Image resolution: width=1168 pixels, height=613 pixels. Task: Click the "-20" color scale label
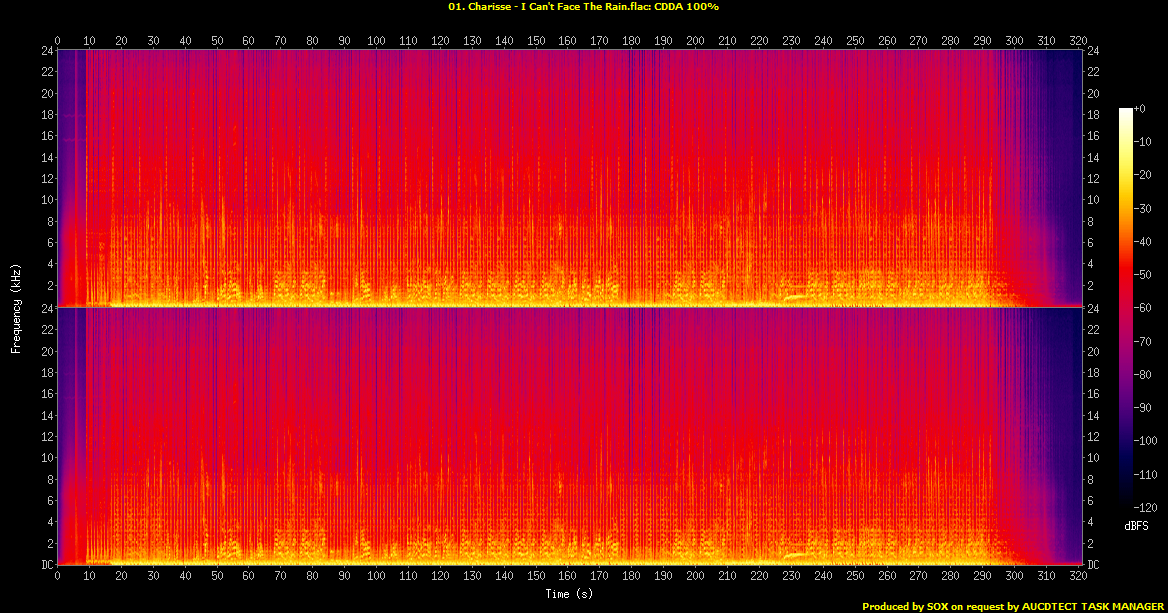coord(1143,175)
